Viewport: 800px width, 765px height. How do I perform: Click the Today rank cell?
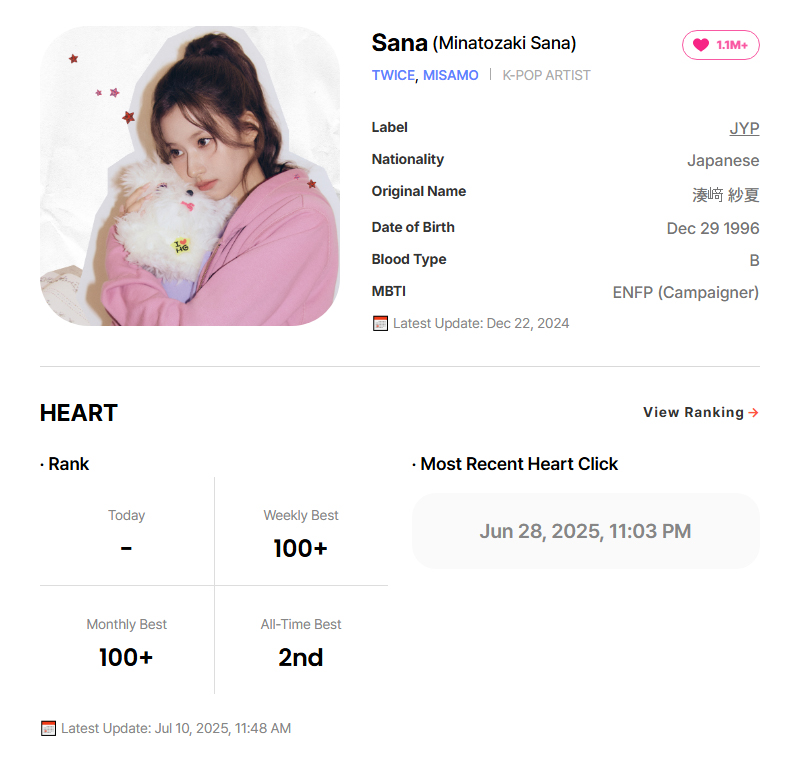pyautogui.click(x=127, y=531)
